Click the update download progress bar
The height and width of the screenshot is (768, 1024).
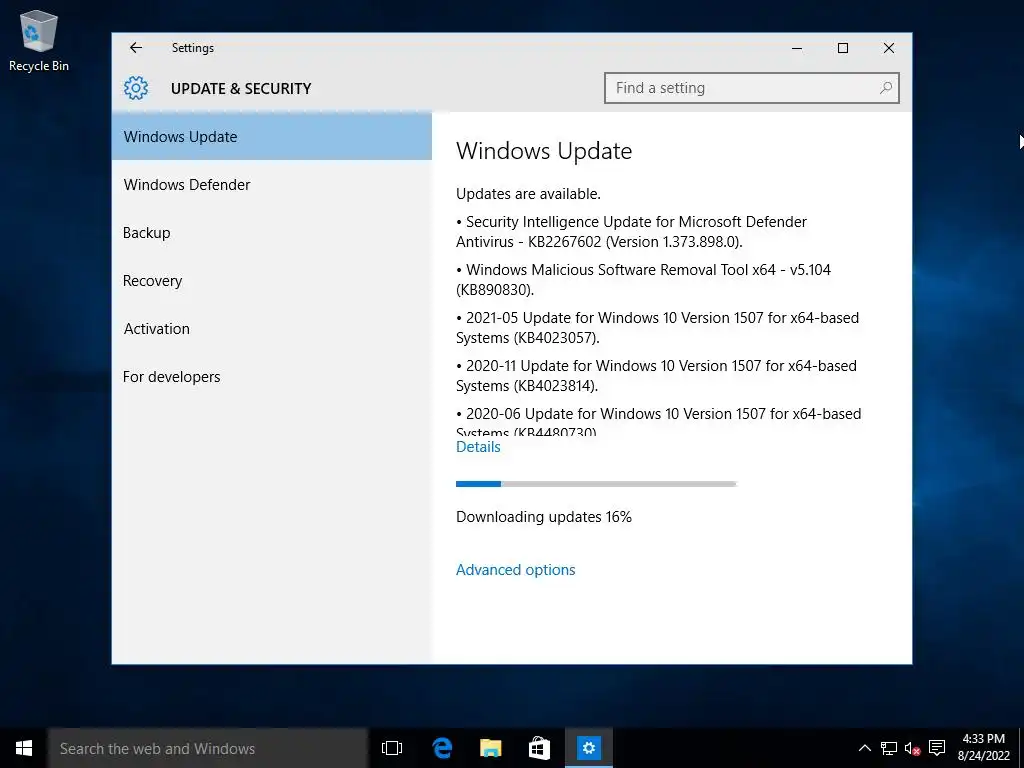[x=596, y=484]
